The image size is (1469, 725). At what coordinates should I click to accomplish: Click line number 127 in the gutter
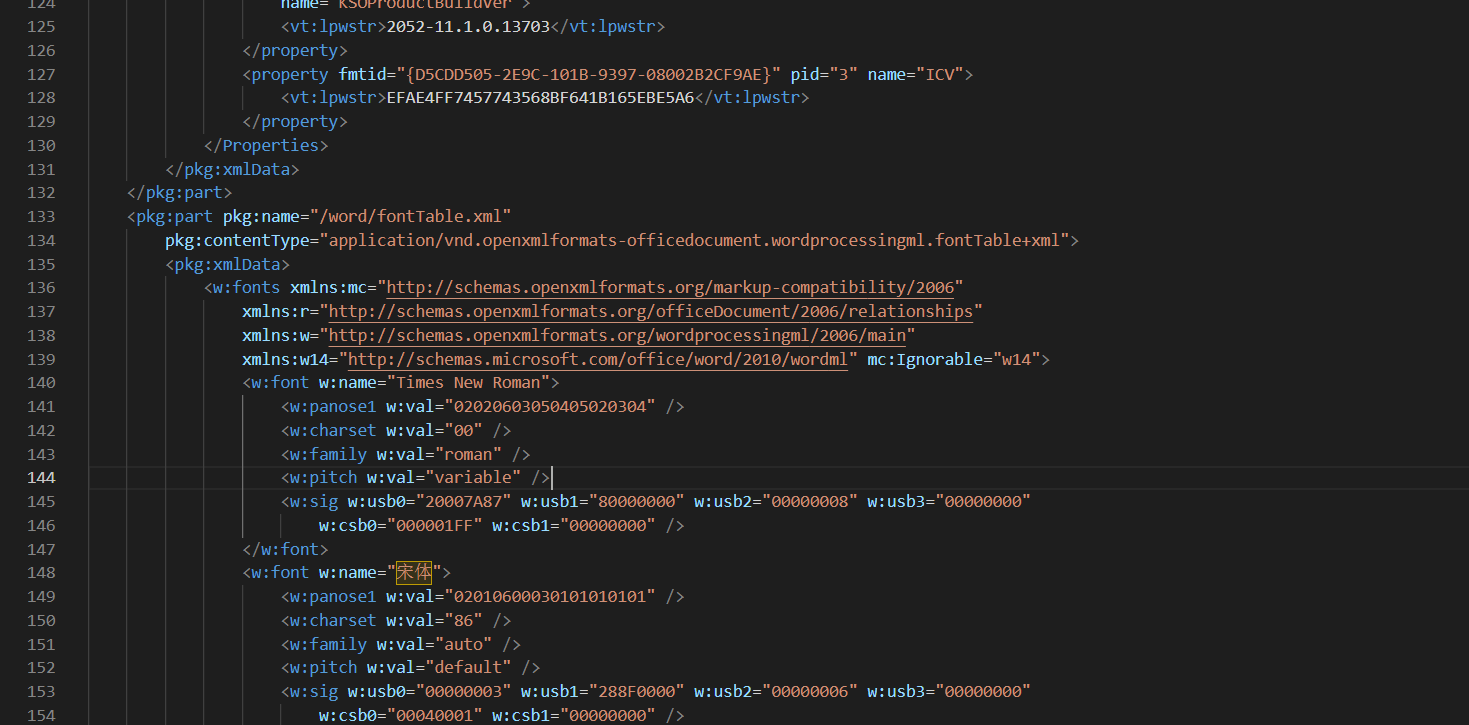(x=41, y=74)
